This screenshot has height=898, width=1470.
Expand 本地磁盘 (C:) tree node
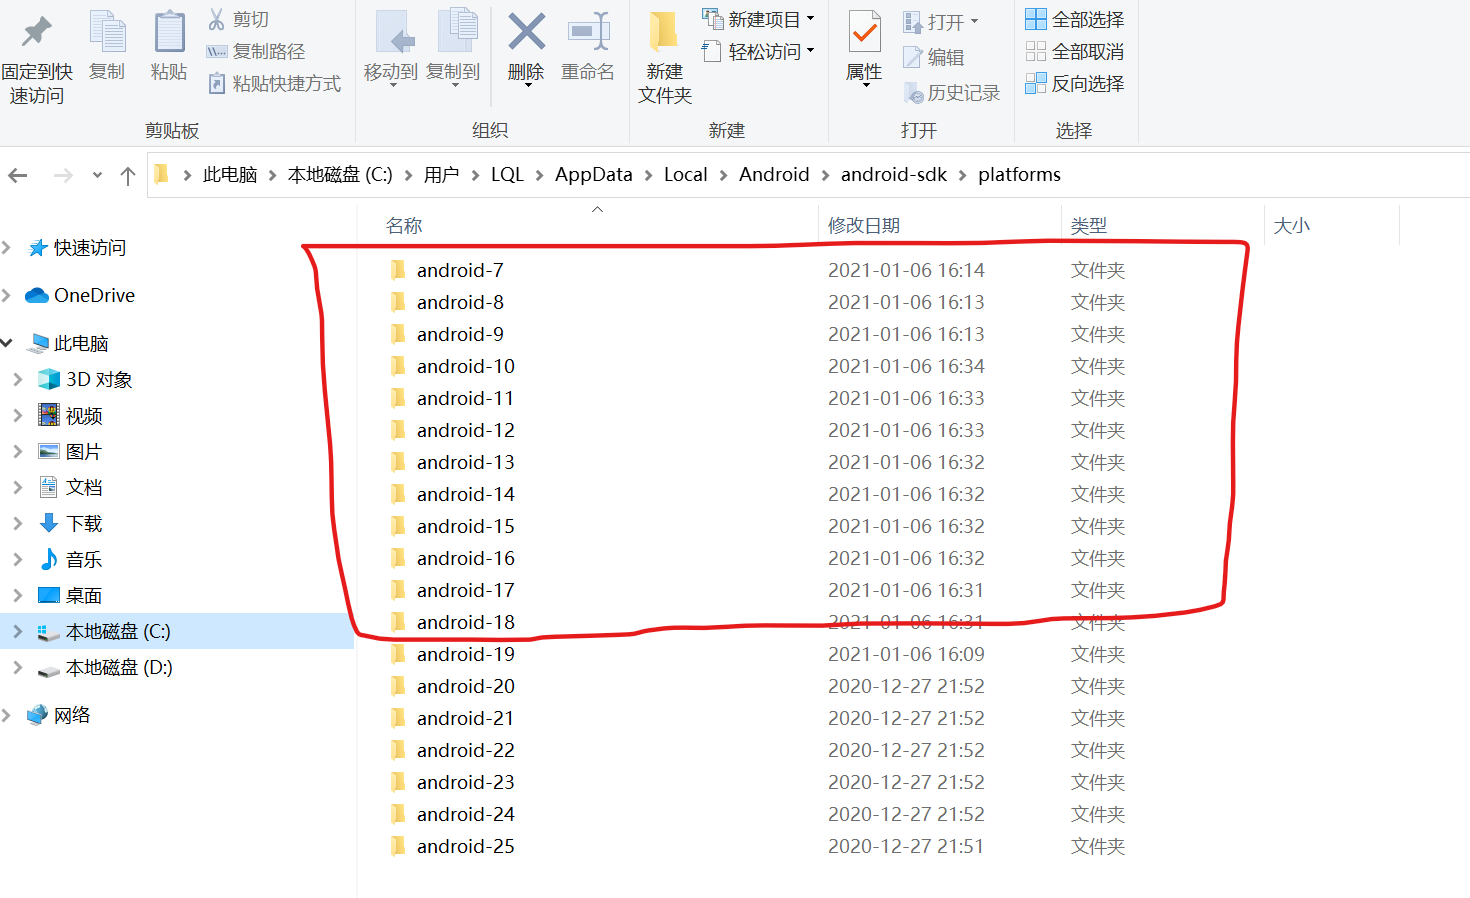coord(18,631)
